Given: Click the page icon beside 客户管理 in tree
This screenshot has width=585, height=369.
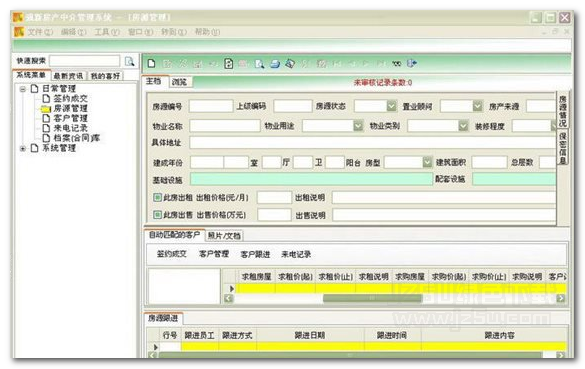Looking at the screenshot, I should click(x=46, y=118).
